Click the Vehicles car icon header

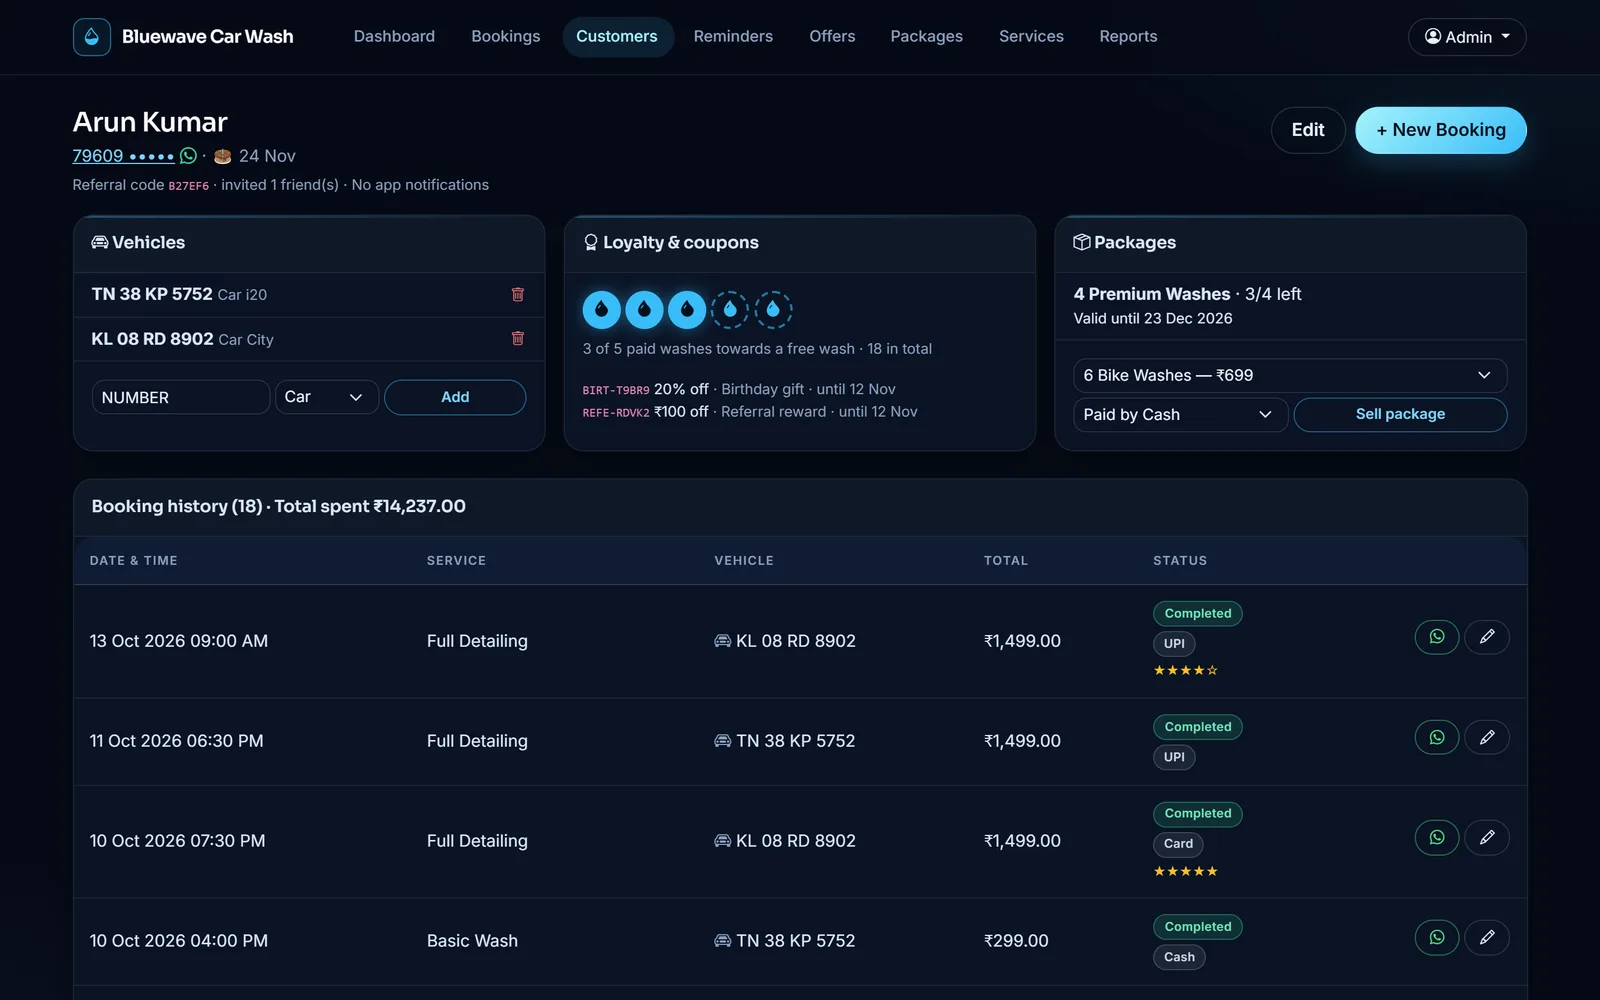[x=100, y=242]
